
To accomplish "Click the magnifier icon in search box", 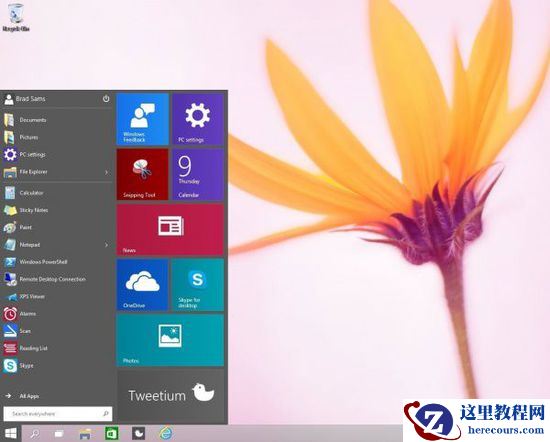I will pos(106,414).
